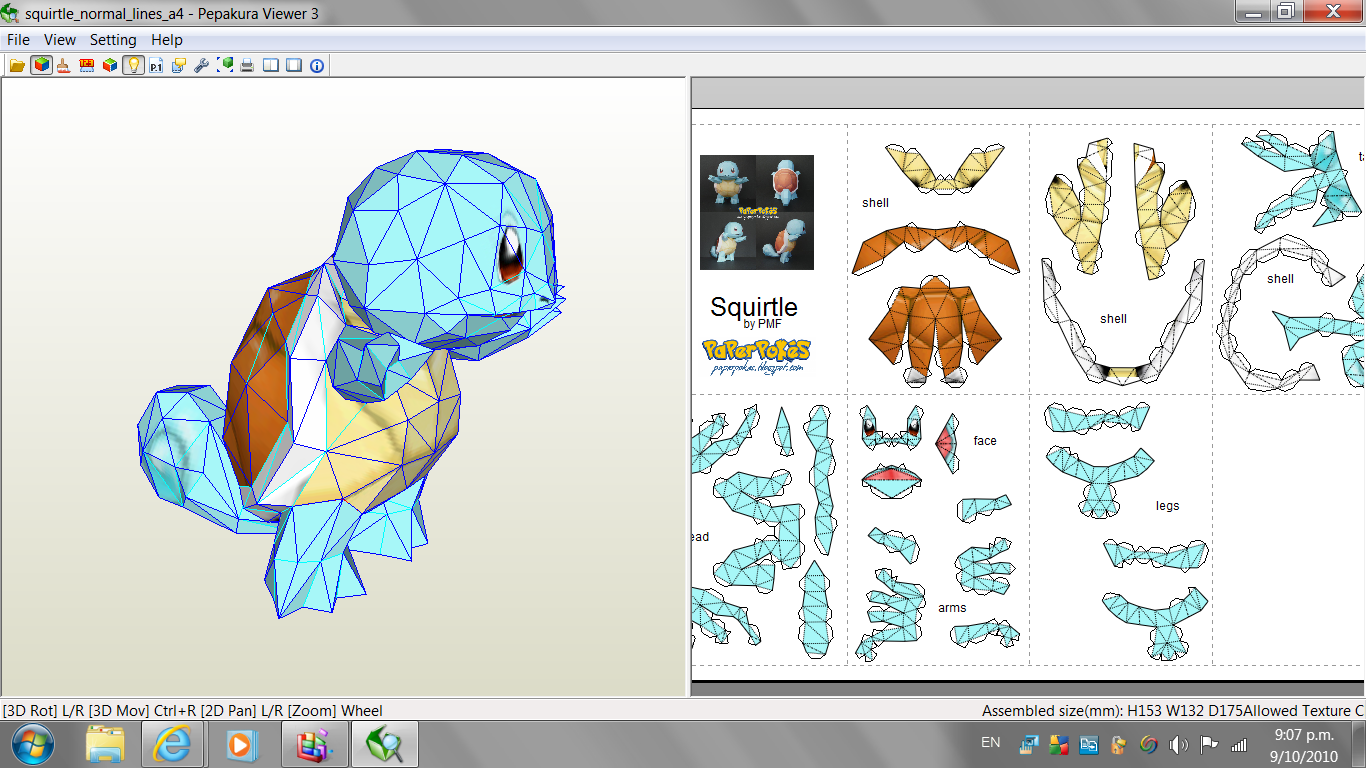
Task: Click the padlock tray icon
Action: (x=1118, y=744)
